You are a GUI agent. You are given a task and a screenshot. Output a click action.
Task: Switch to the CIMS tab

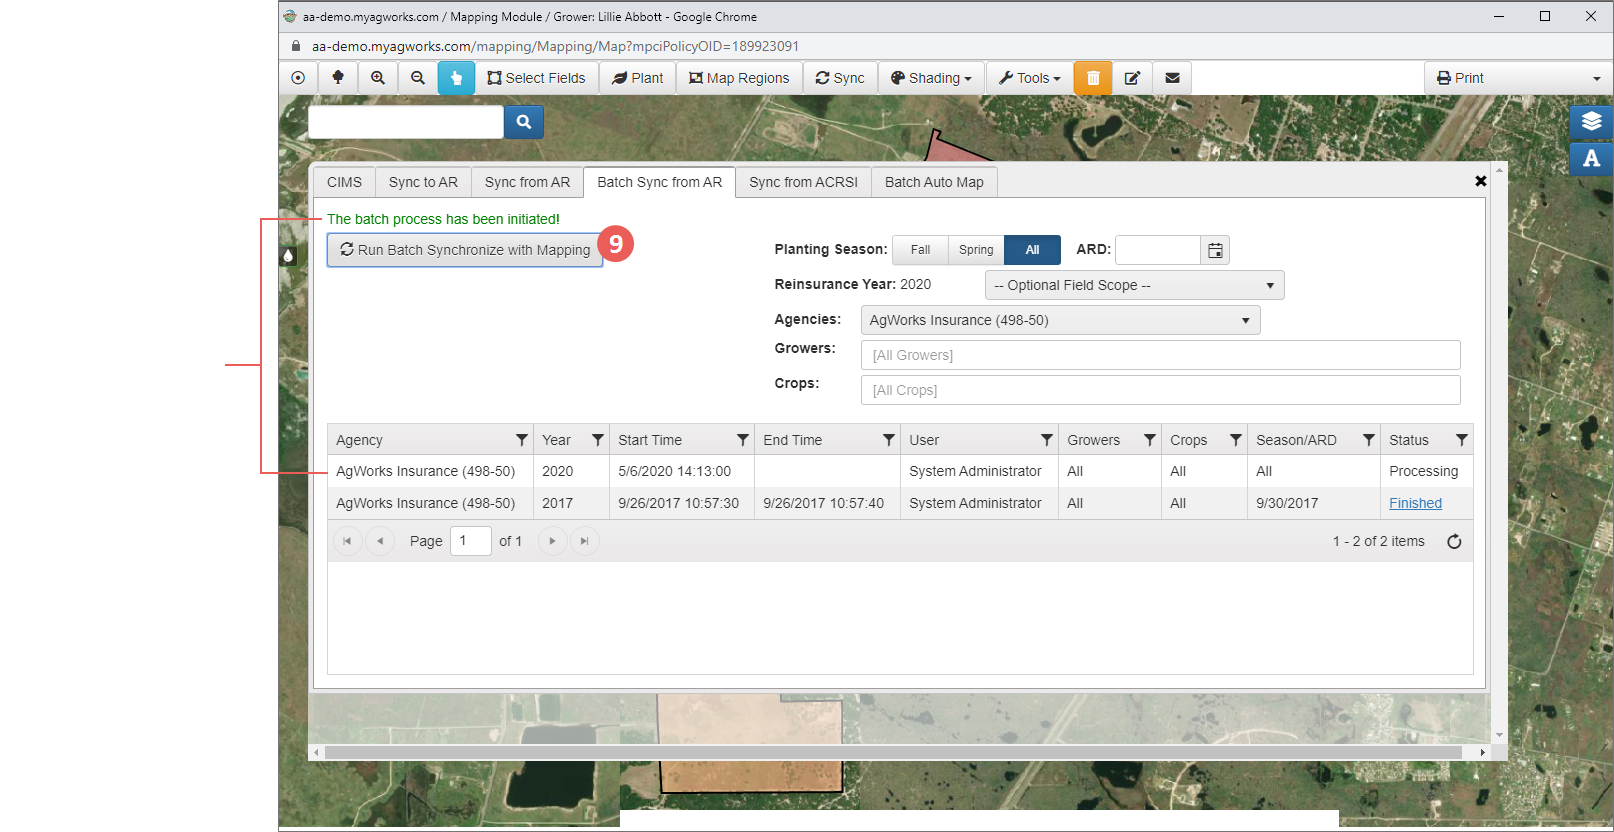click(x=344, y=182)
